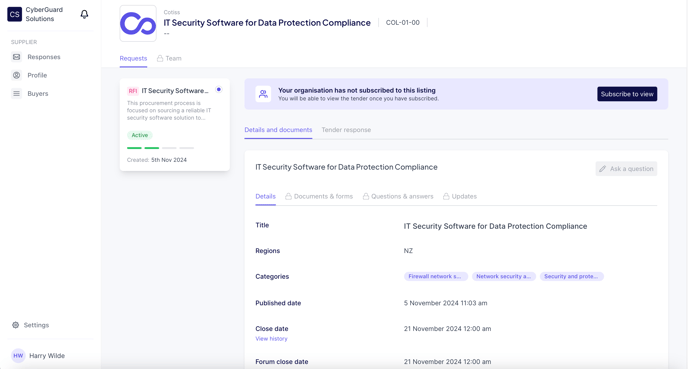Open the notifications bell icon
688x369 pixels.
[x=84, y=14]
